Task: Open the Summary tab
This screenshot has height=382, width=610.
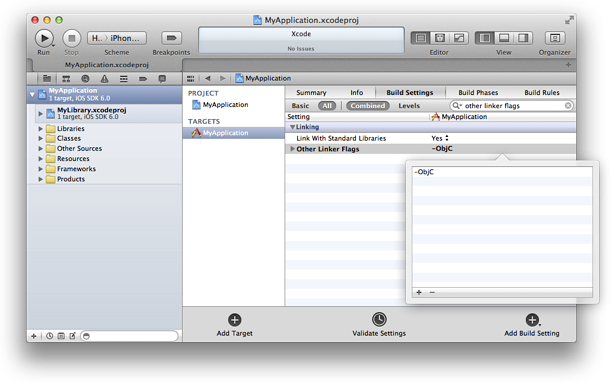Action: 311,93
